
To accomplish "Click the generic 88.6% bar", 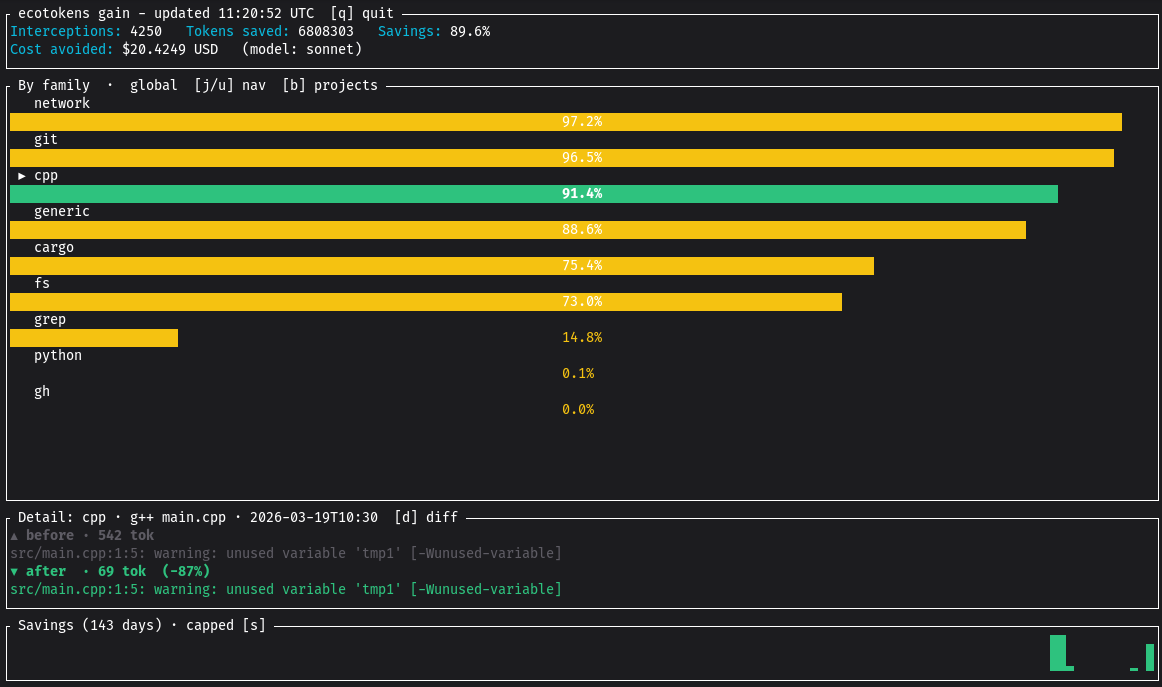I will point(518,230).
